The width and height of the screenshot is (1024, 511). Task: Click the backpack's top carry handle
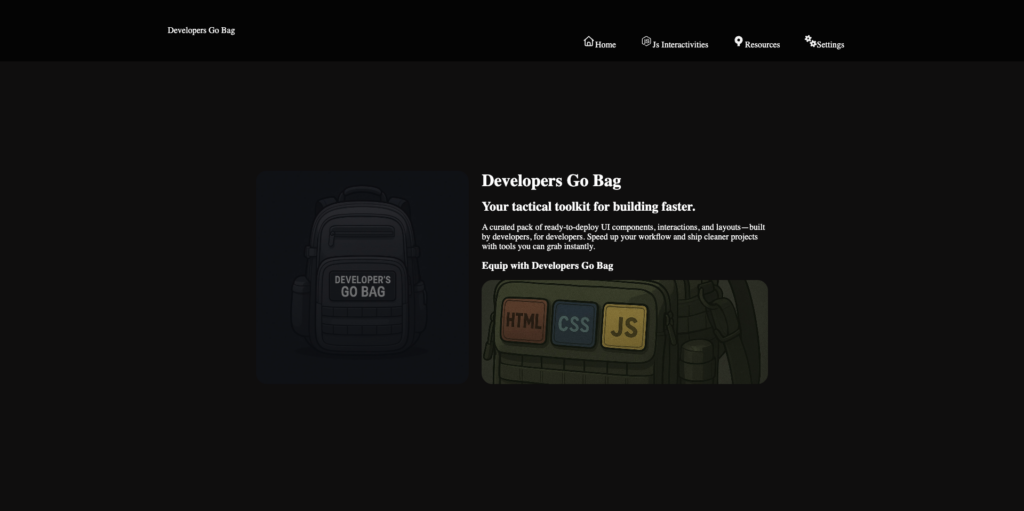(x=362, y=190)
